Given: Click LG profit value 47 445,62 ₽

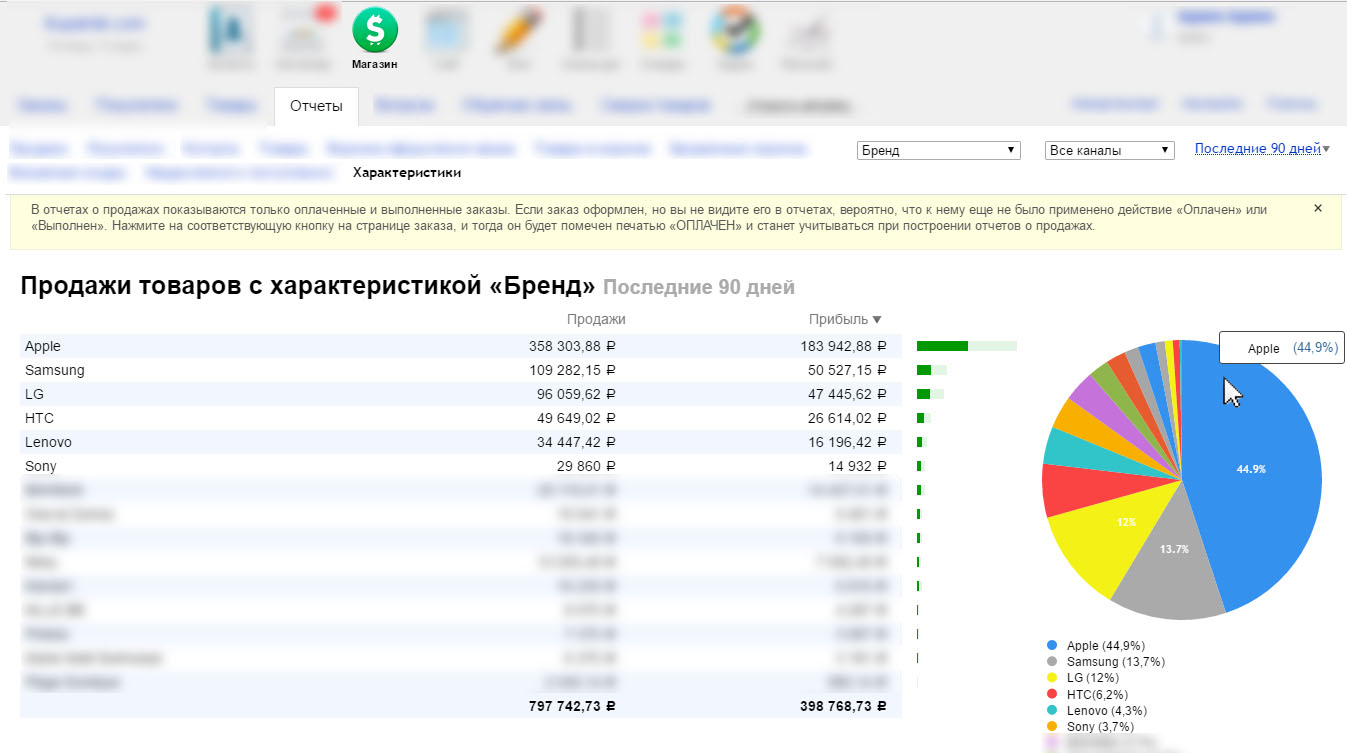Looking at the screenshot, I should (x=847, y=394).
